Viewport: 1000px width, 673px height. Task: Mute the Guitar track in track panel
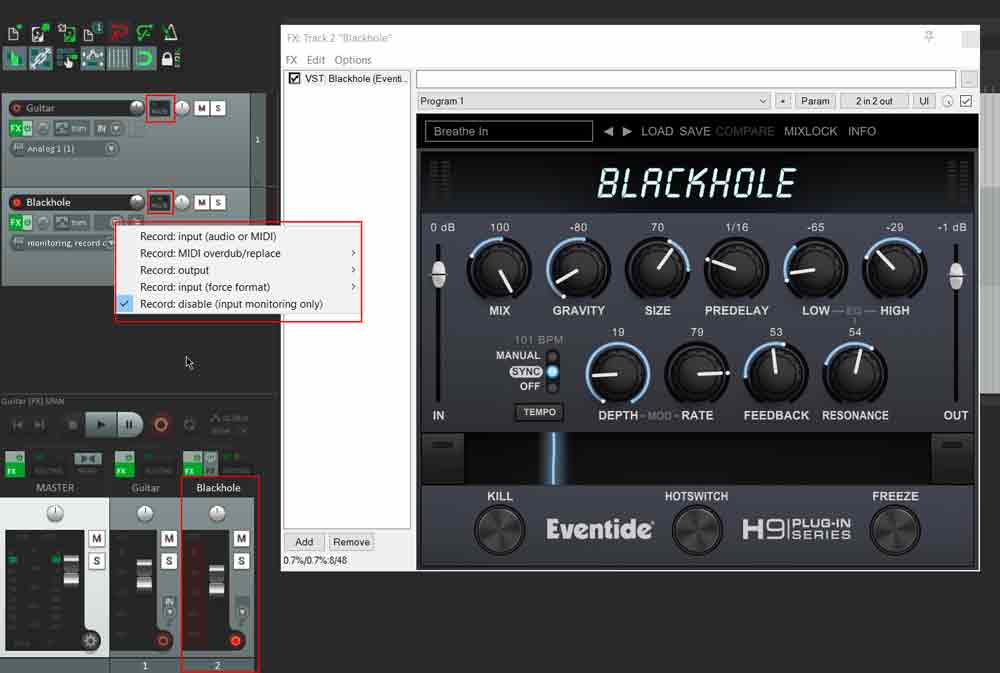coord(202,108)
